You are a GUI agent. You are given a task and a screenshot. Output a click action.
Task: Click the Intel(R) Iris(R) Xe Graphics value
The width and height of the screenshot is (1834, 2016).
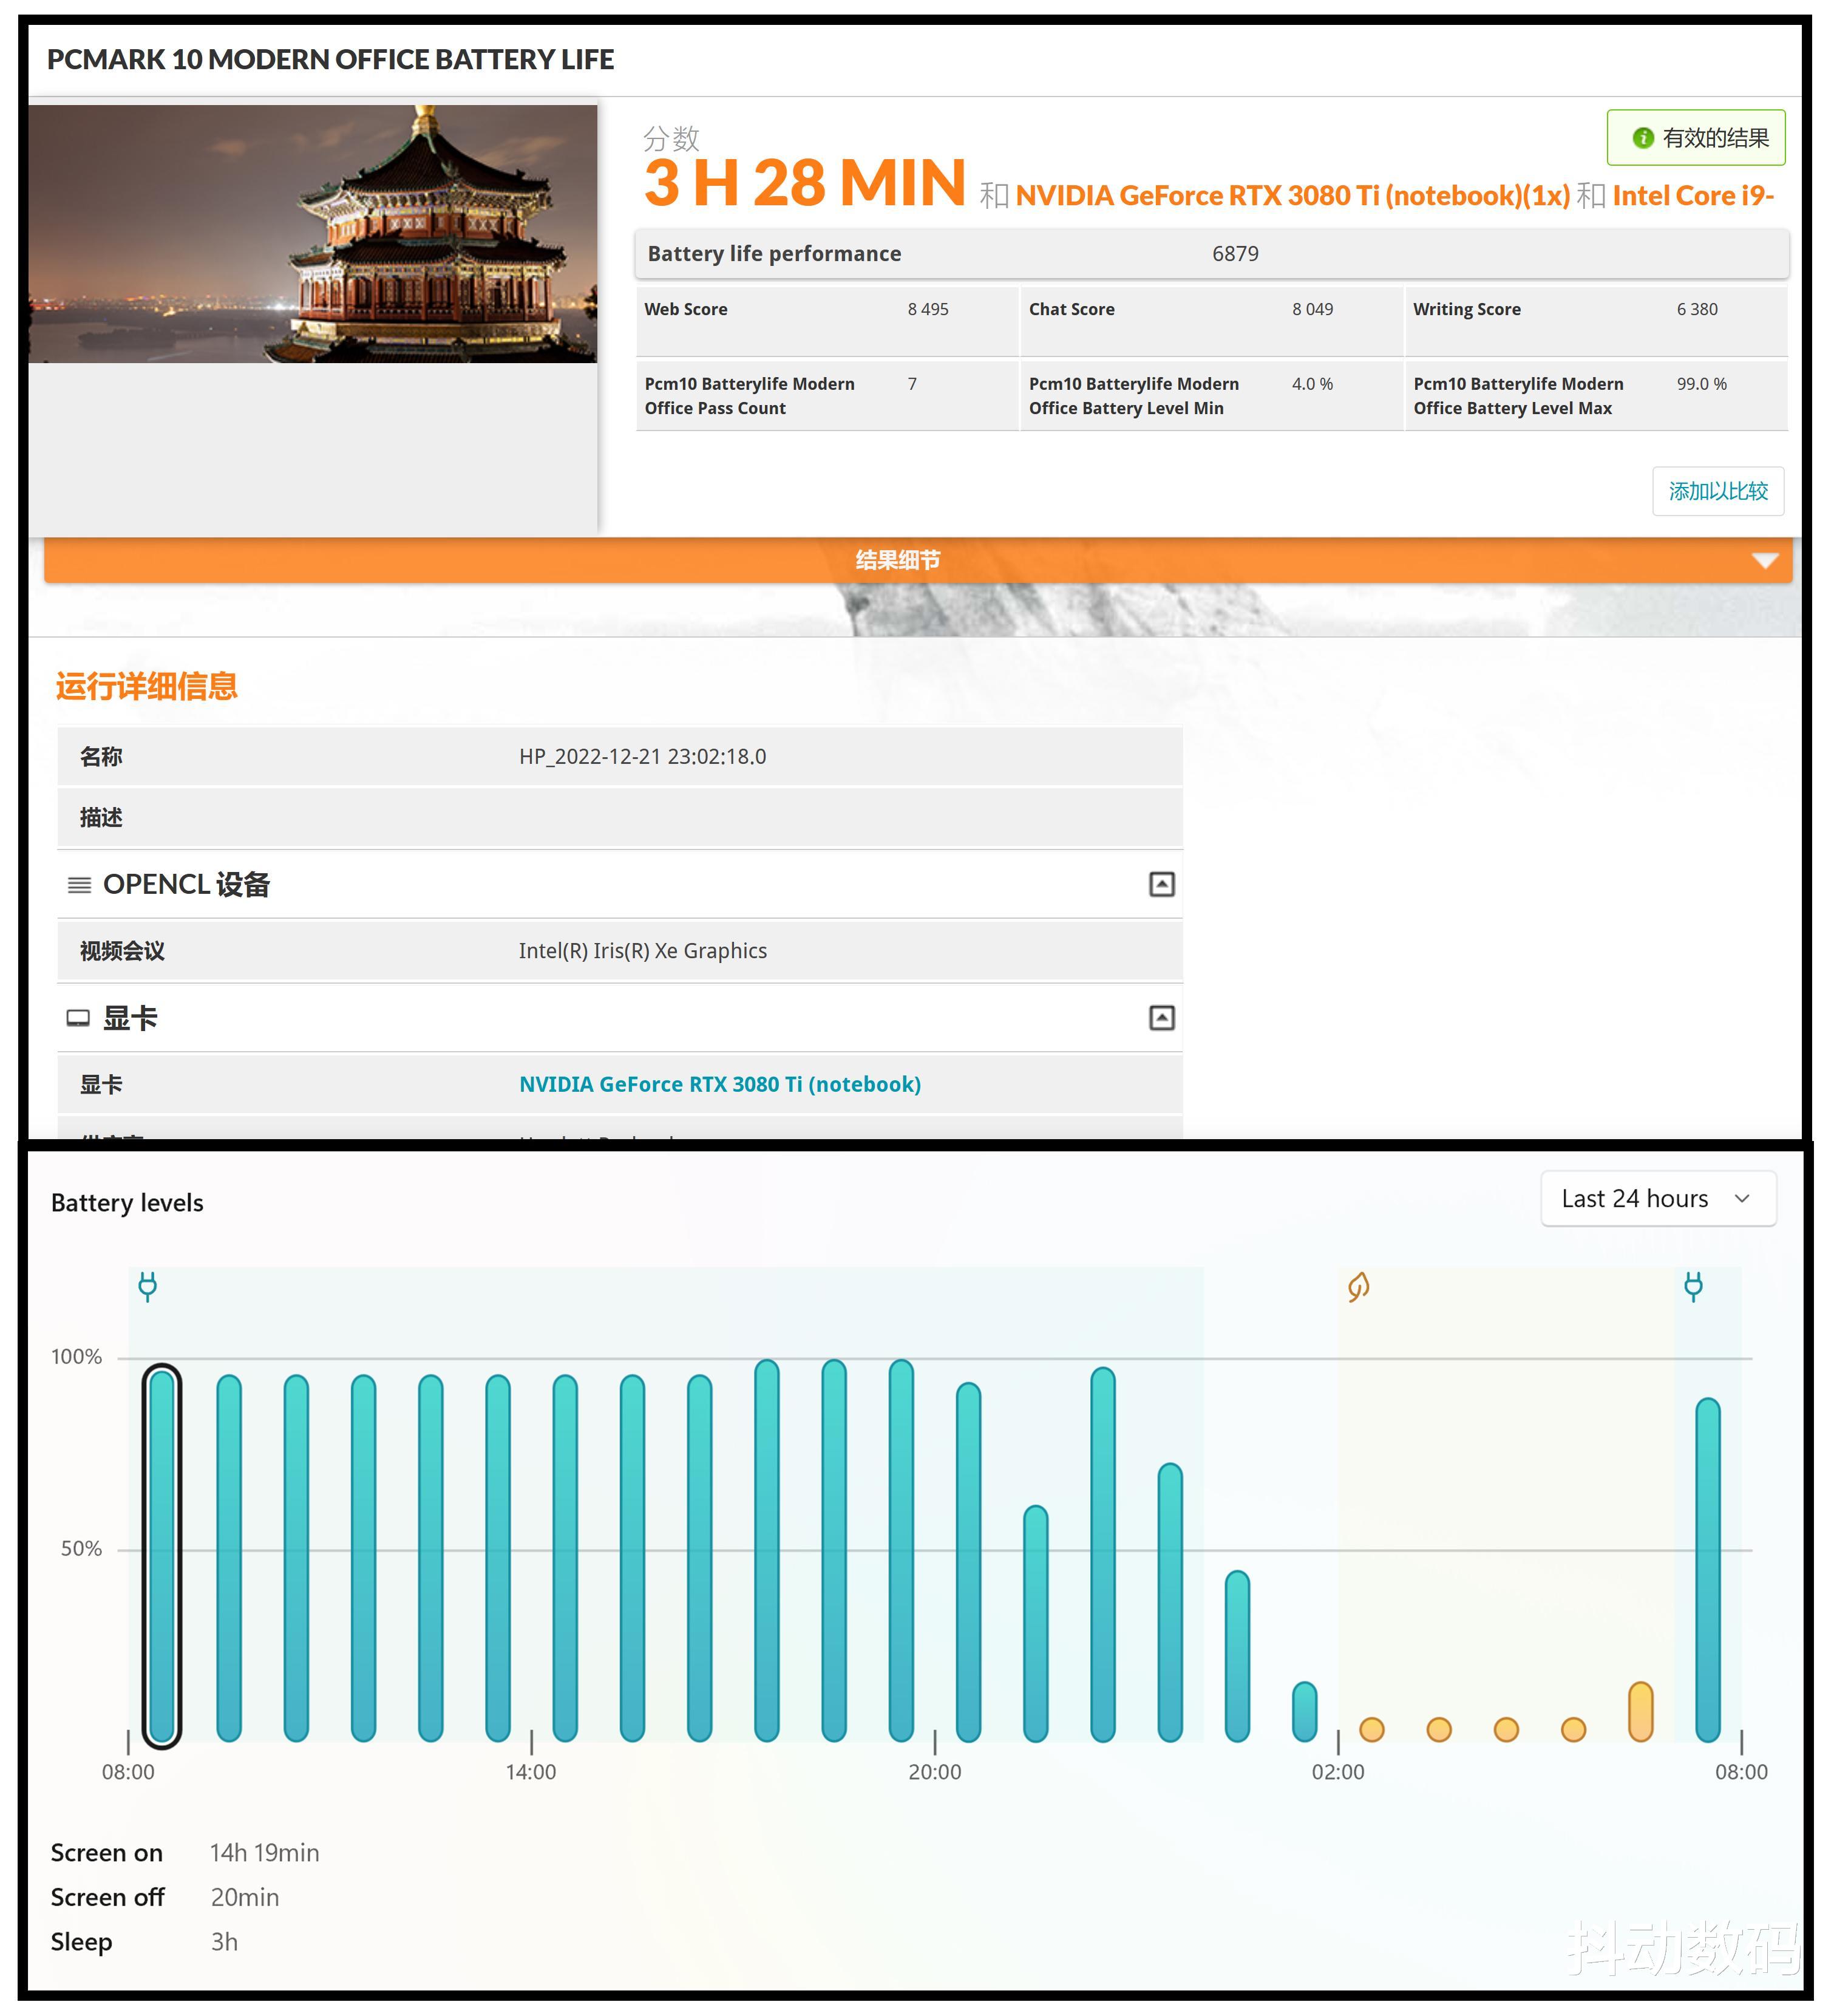[642, 951]
